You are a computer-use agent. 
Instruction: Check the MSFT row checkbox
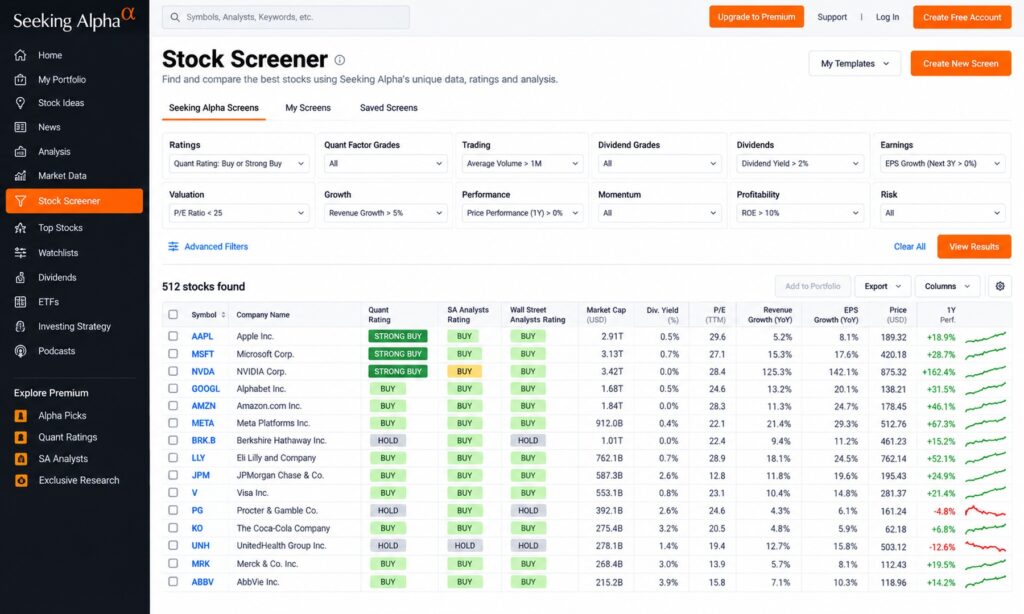pyautogui.click(x=173, y=354)
